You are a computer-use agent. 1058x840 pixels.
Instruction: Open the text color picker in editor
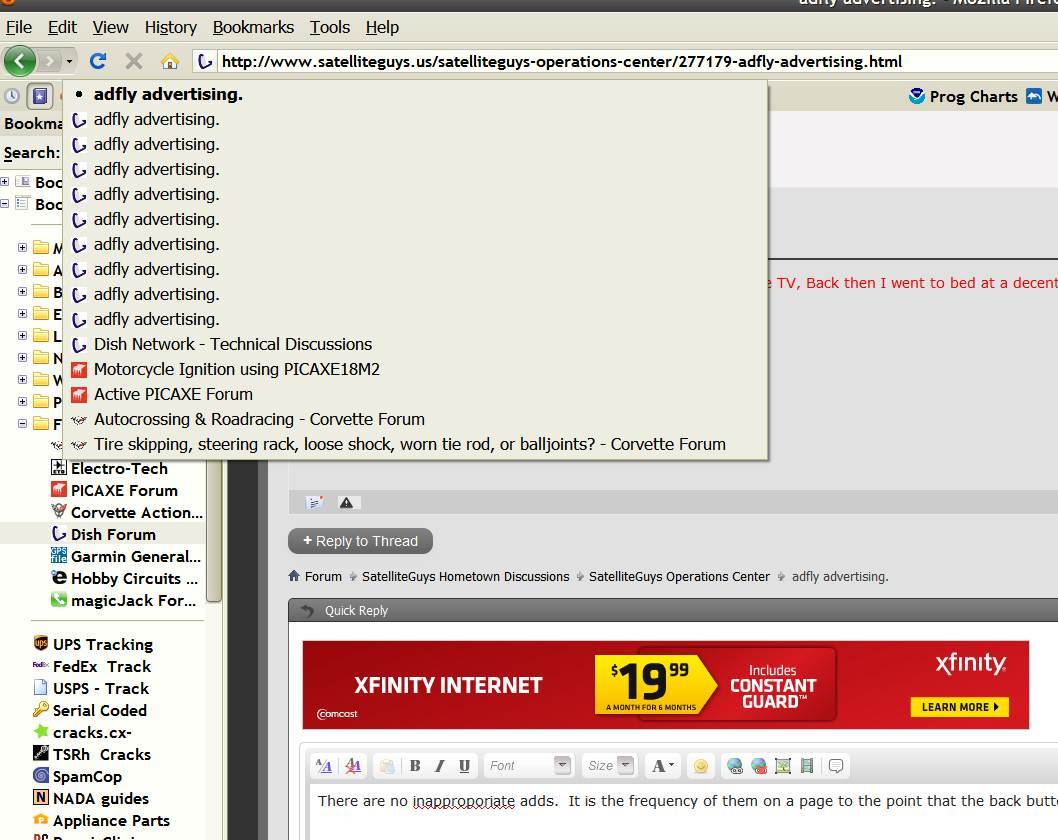coord(662,766)
